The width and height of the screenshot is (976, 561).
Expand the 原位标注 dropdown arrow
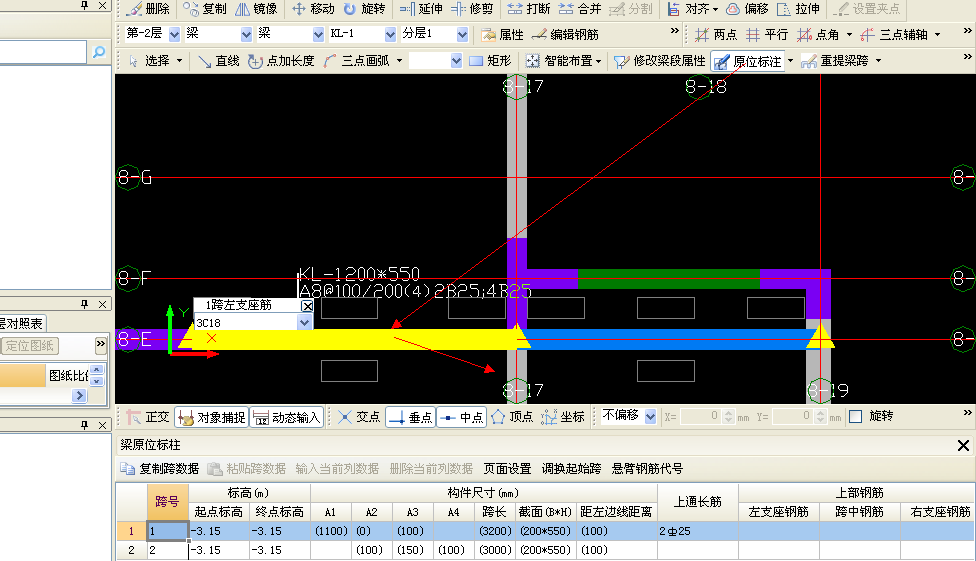coord(791,61)
